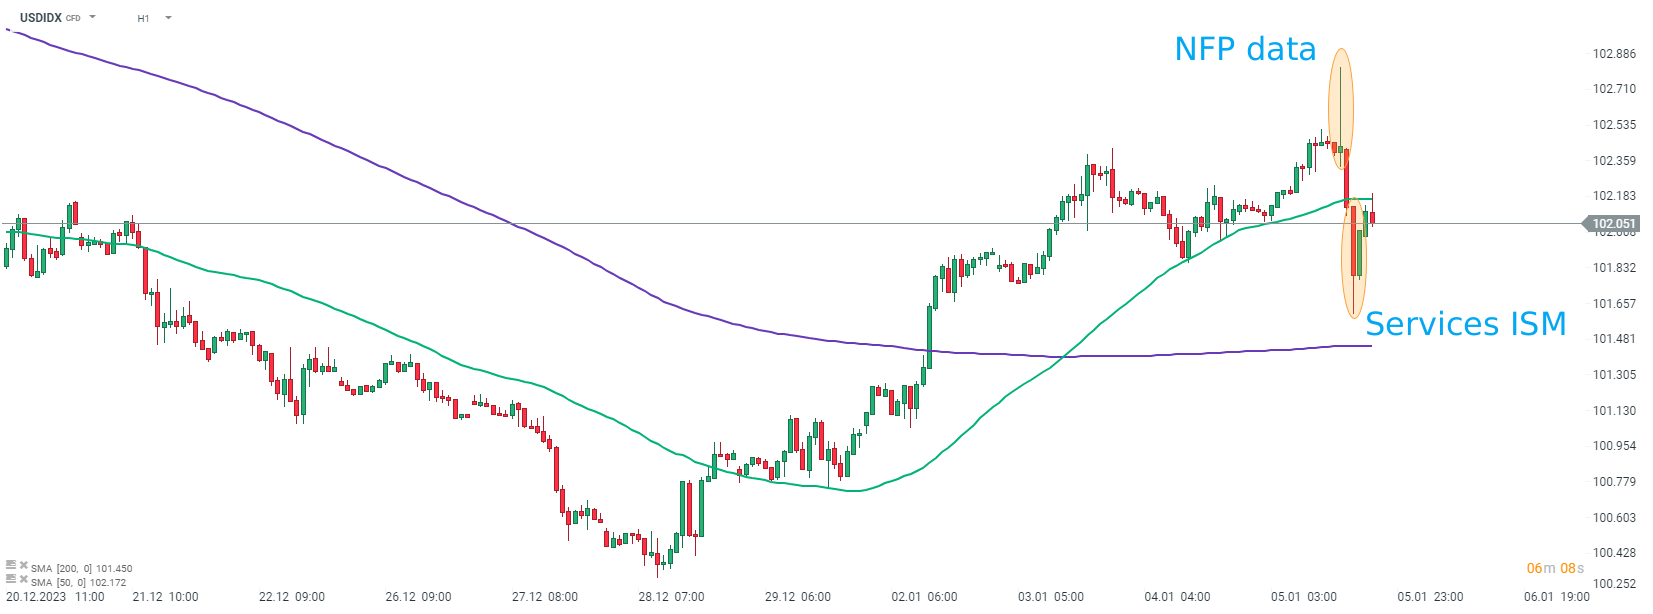Remove the SMA 200 indicator
This screenshot has width=1653, height=614.
[23, 565]
